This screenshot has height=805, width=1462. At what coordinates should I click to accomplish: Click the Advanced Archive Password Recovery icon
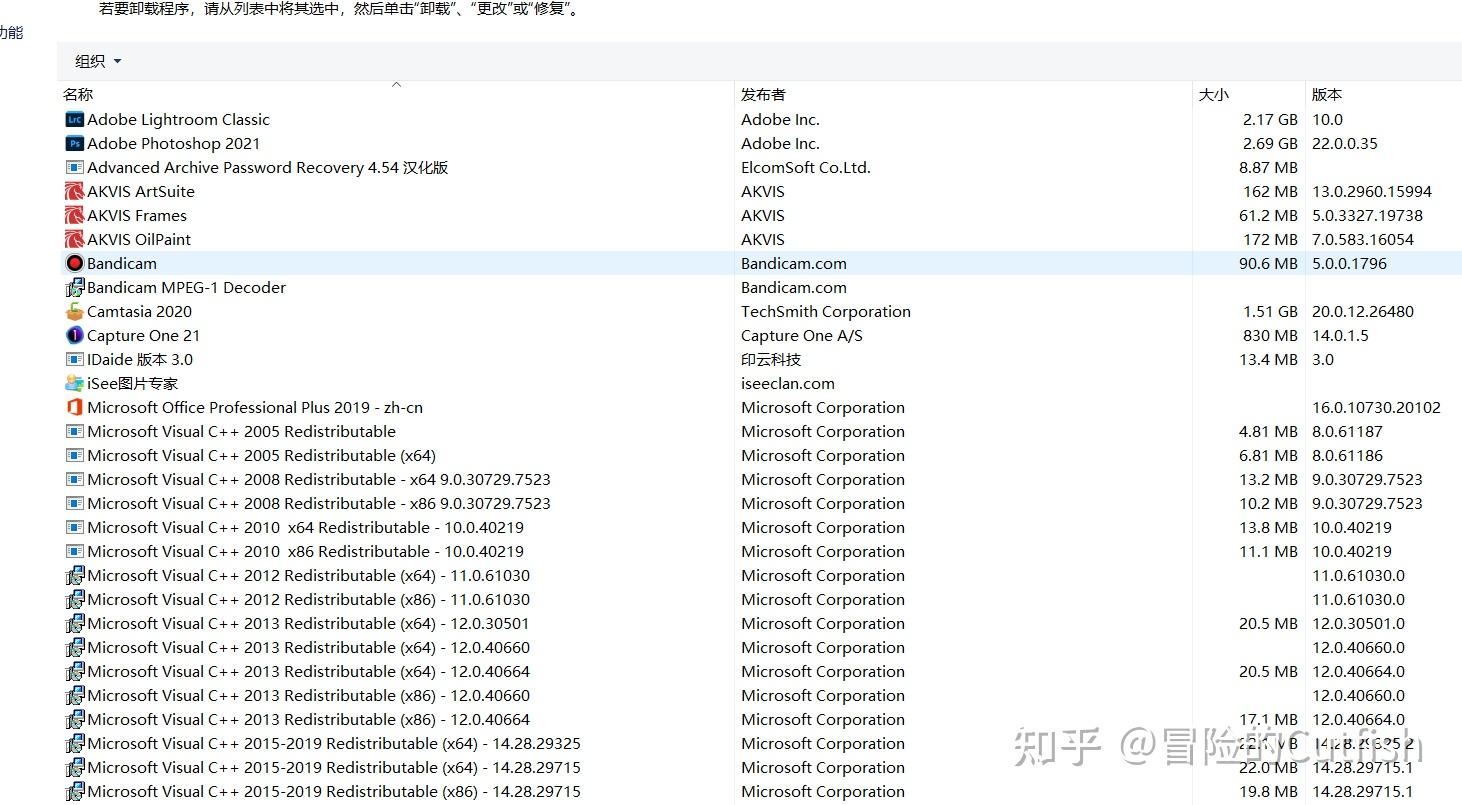tap(74, 167)
